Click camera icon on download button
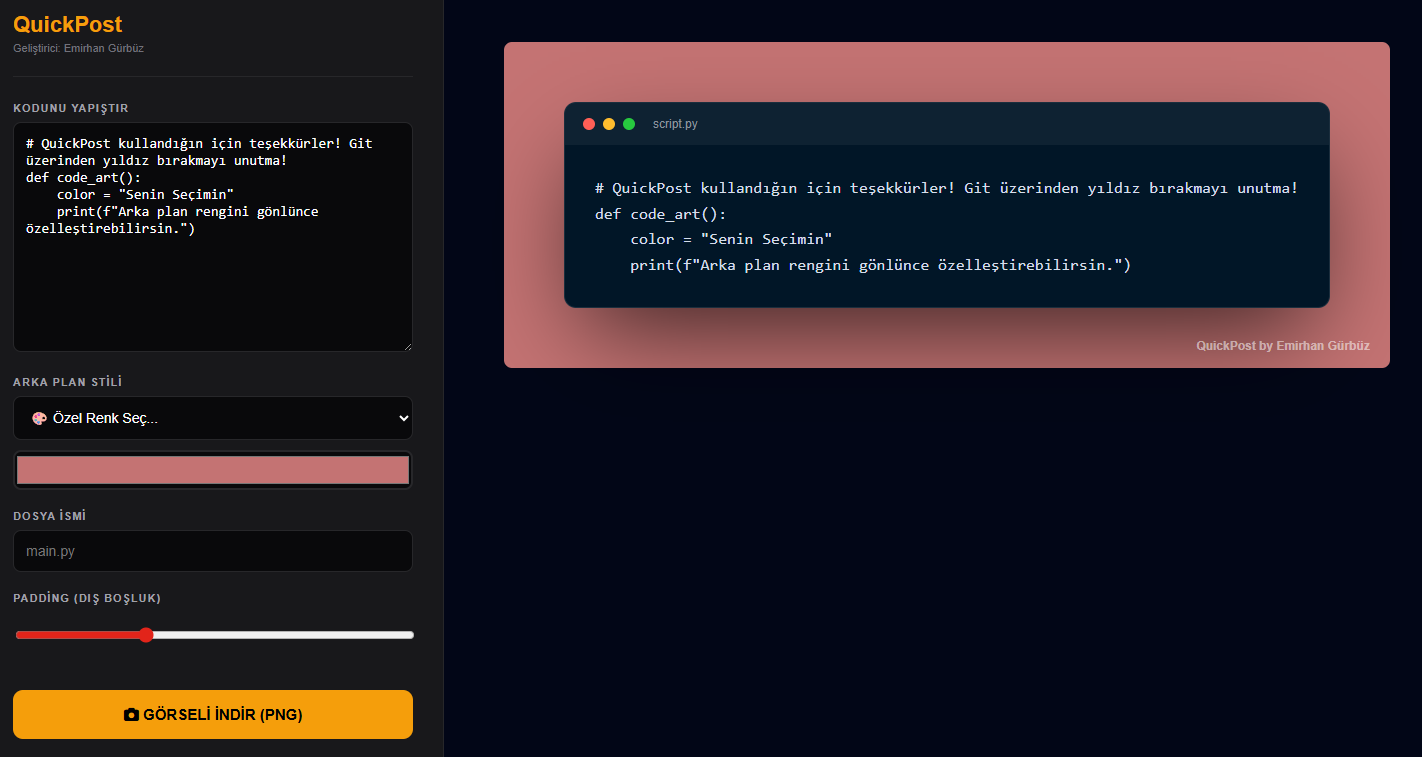The width and height of the screenshot is (1422, 757). tap(131, 715)
